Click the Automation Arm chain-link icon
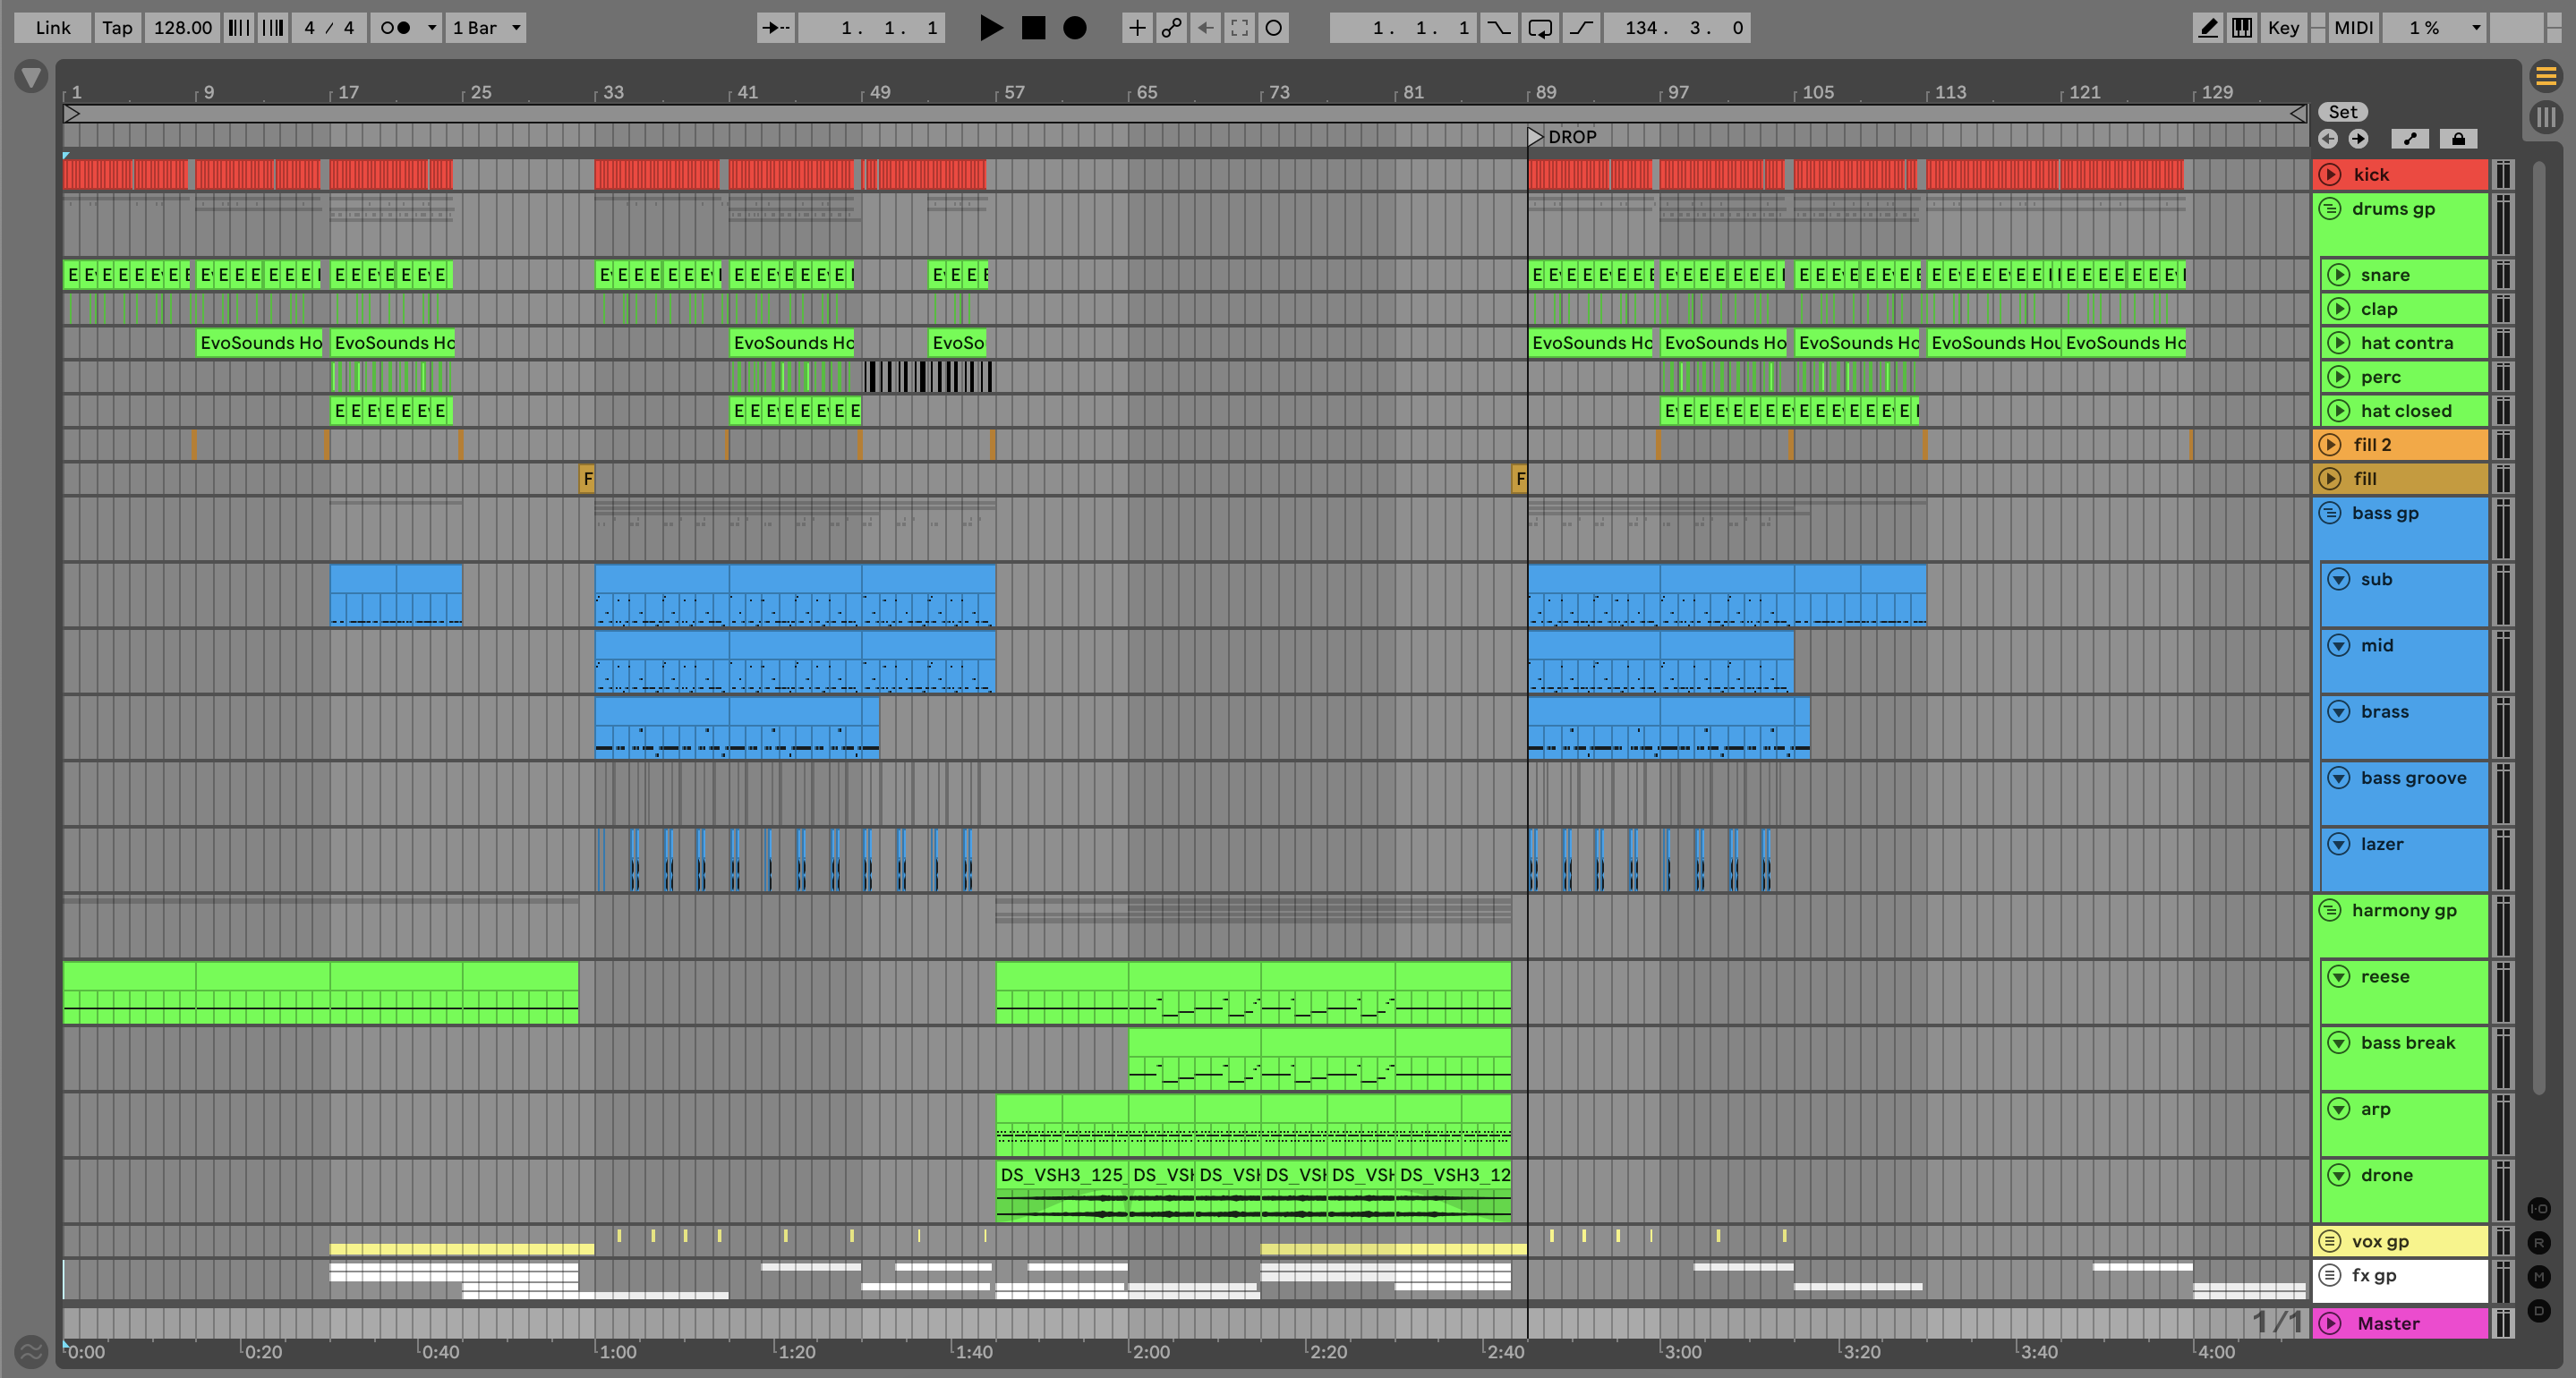The image size is (2576, 1378). pyautogui.click(x=1171, y=28)
